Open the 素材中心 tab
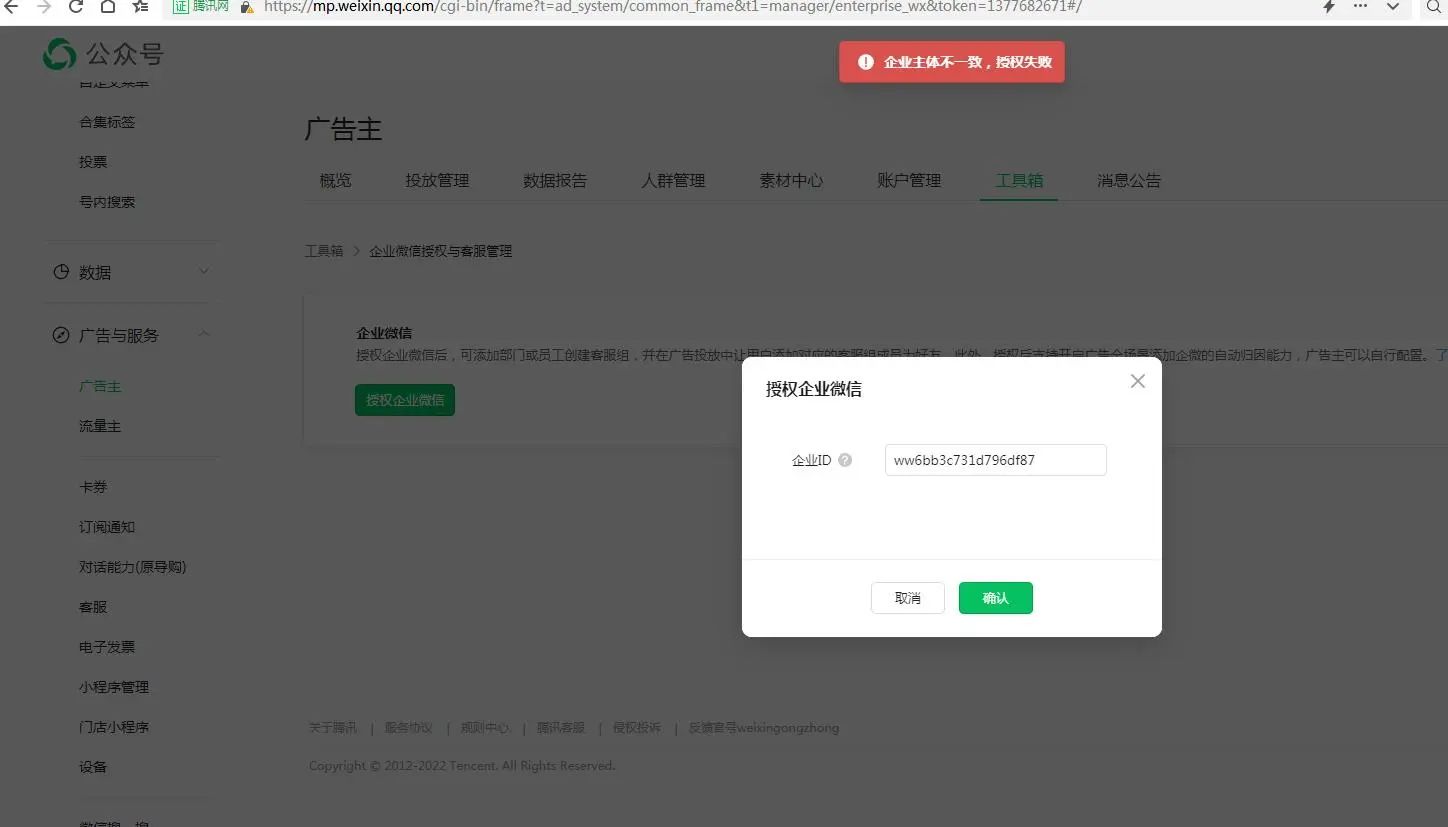 [791, 181]
